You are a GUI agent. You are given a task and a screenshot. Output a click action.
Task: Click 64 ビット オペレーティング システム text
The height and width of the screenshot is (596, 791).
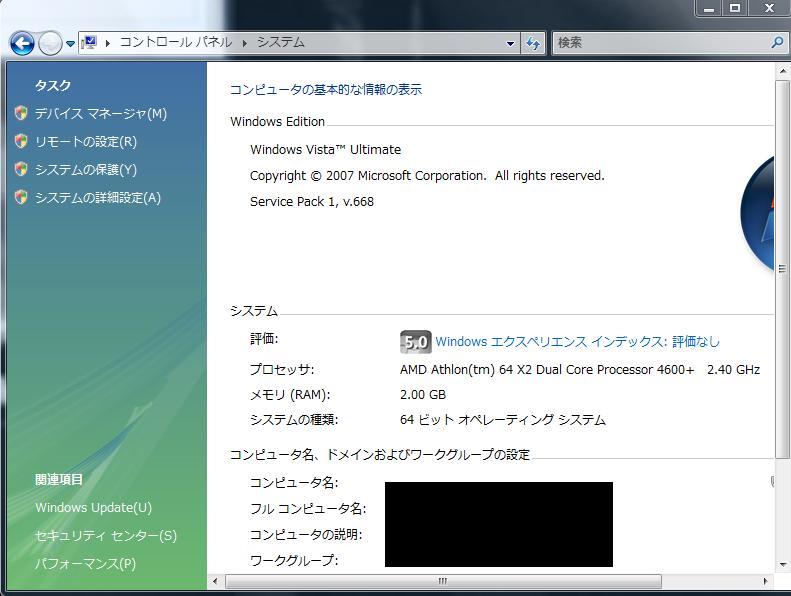click(x=503, y=420)
